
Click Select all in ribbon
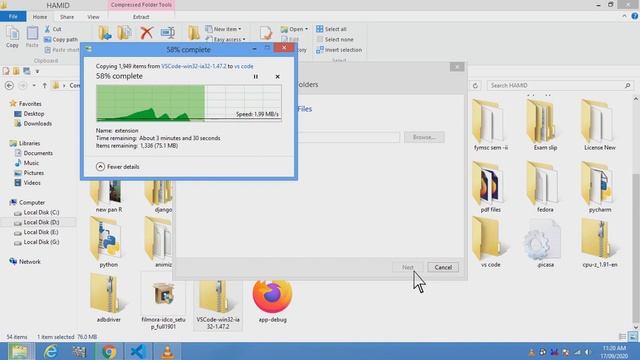click(331, 29)
